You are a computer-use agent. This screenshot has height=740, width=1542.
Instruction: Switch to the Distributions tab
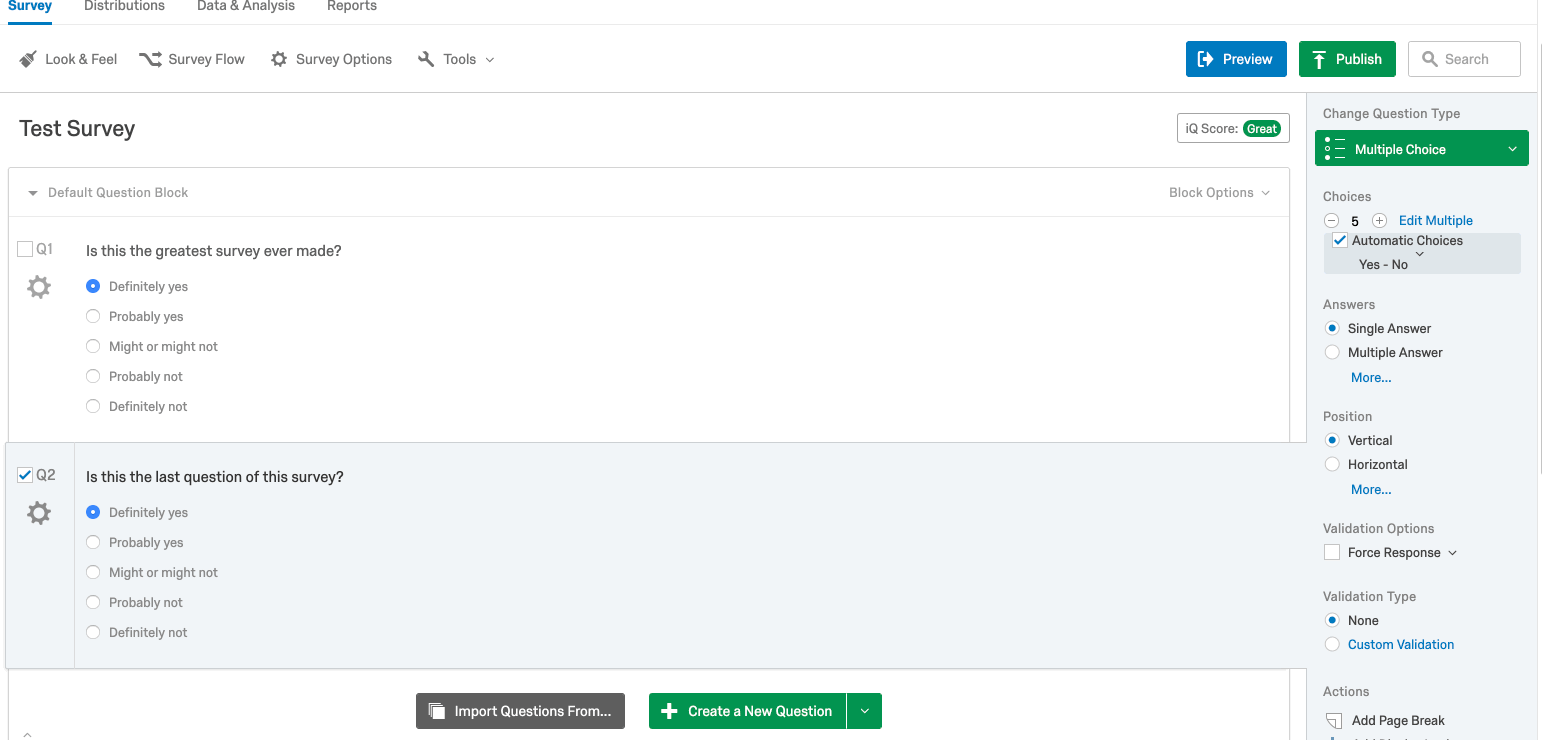(x=125, y=6)
